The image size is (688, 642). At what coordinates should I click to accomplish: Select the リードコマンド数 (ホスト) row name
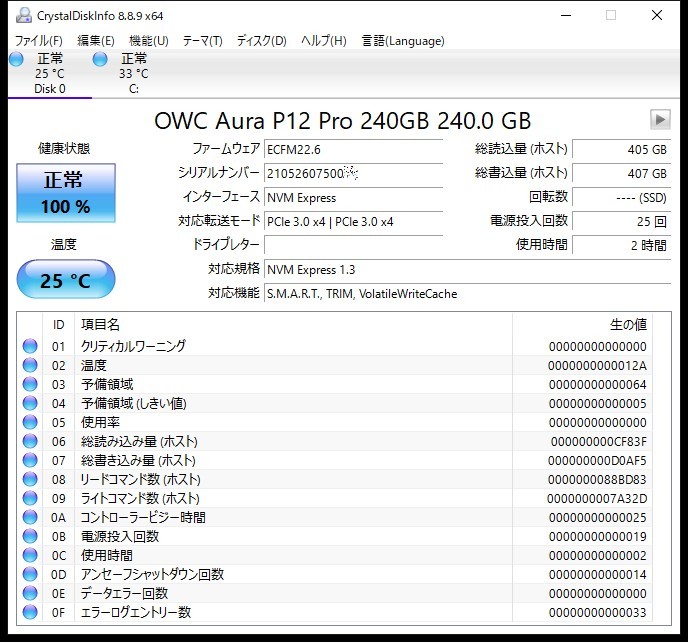pos(140,479)
